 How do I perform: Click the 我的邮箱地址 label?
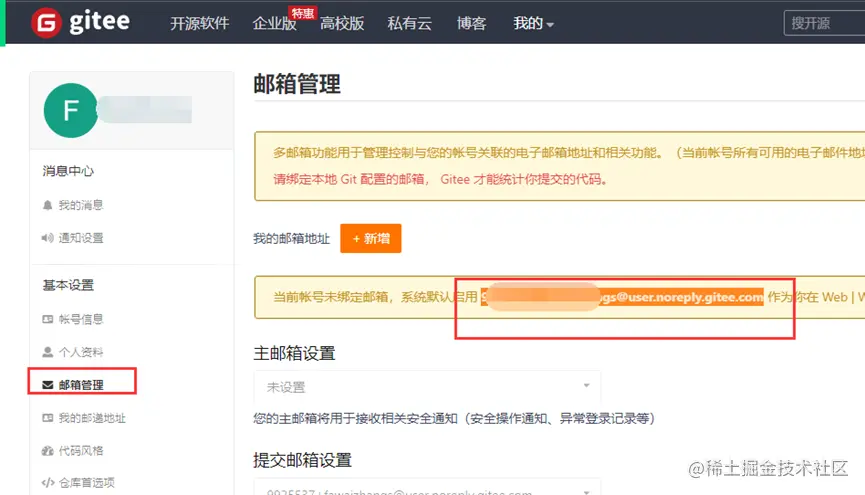tap(291, 238)
